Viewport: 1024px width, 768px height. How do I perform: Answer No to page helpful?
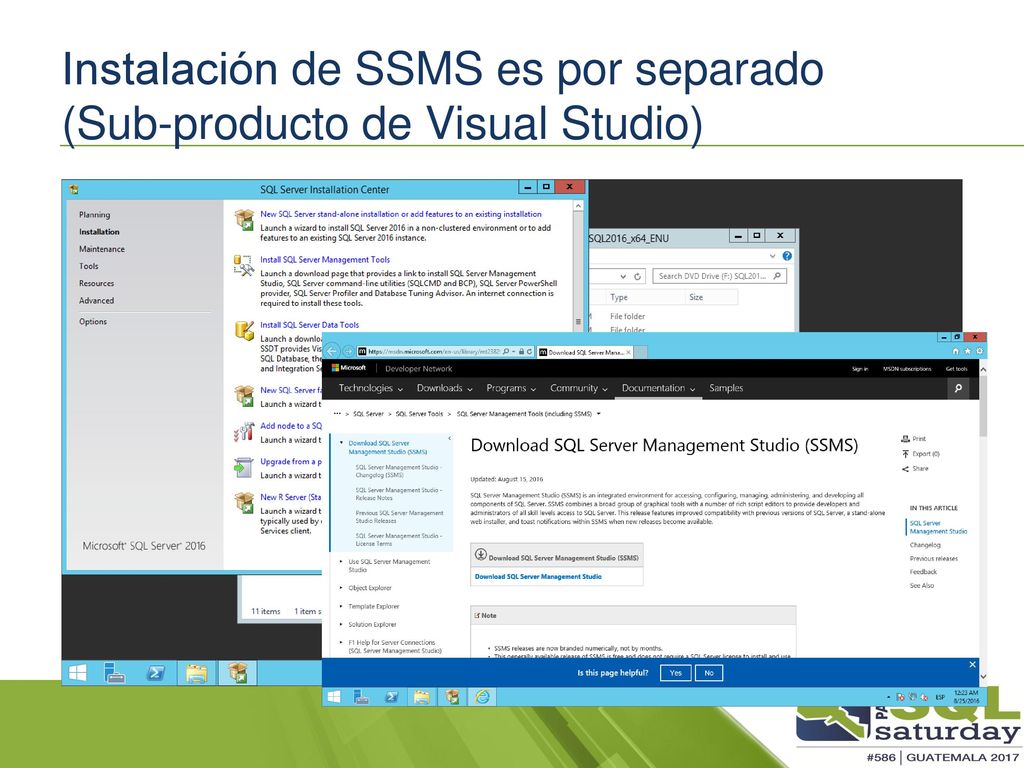709,673
